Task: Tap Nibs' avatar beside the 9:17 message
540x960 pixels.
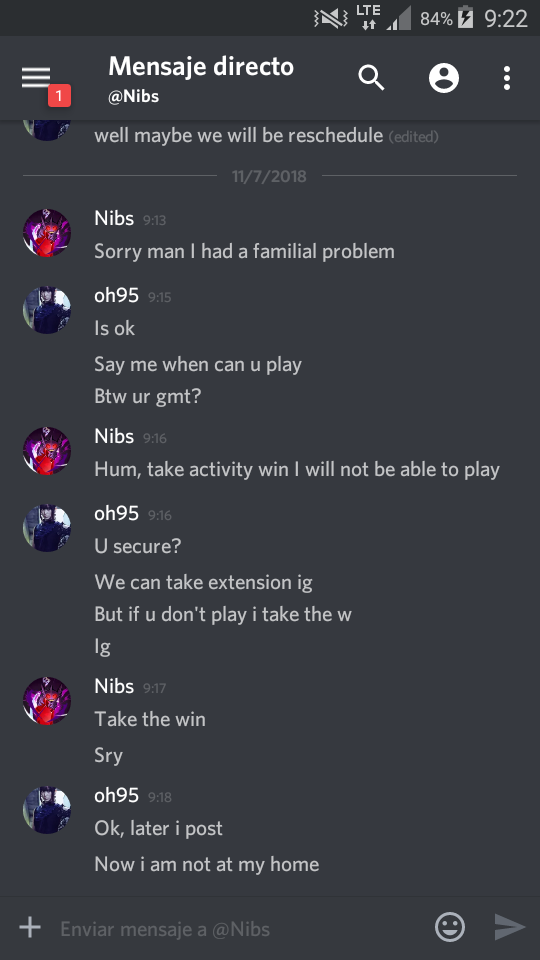Action: [47, 701]
